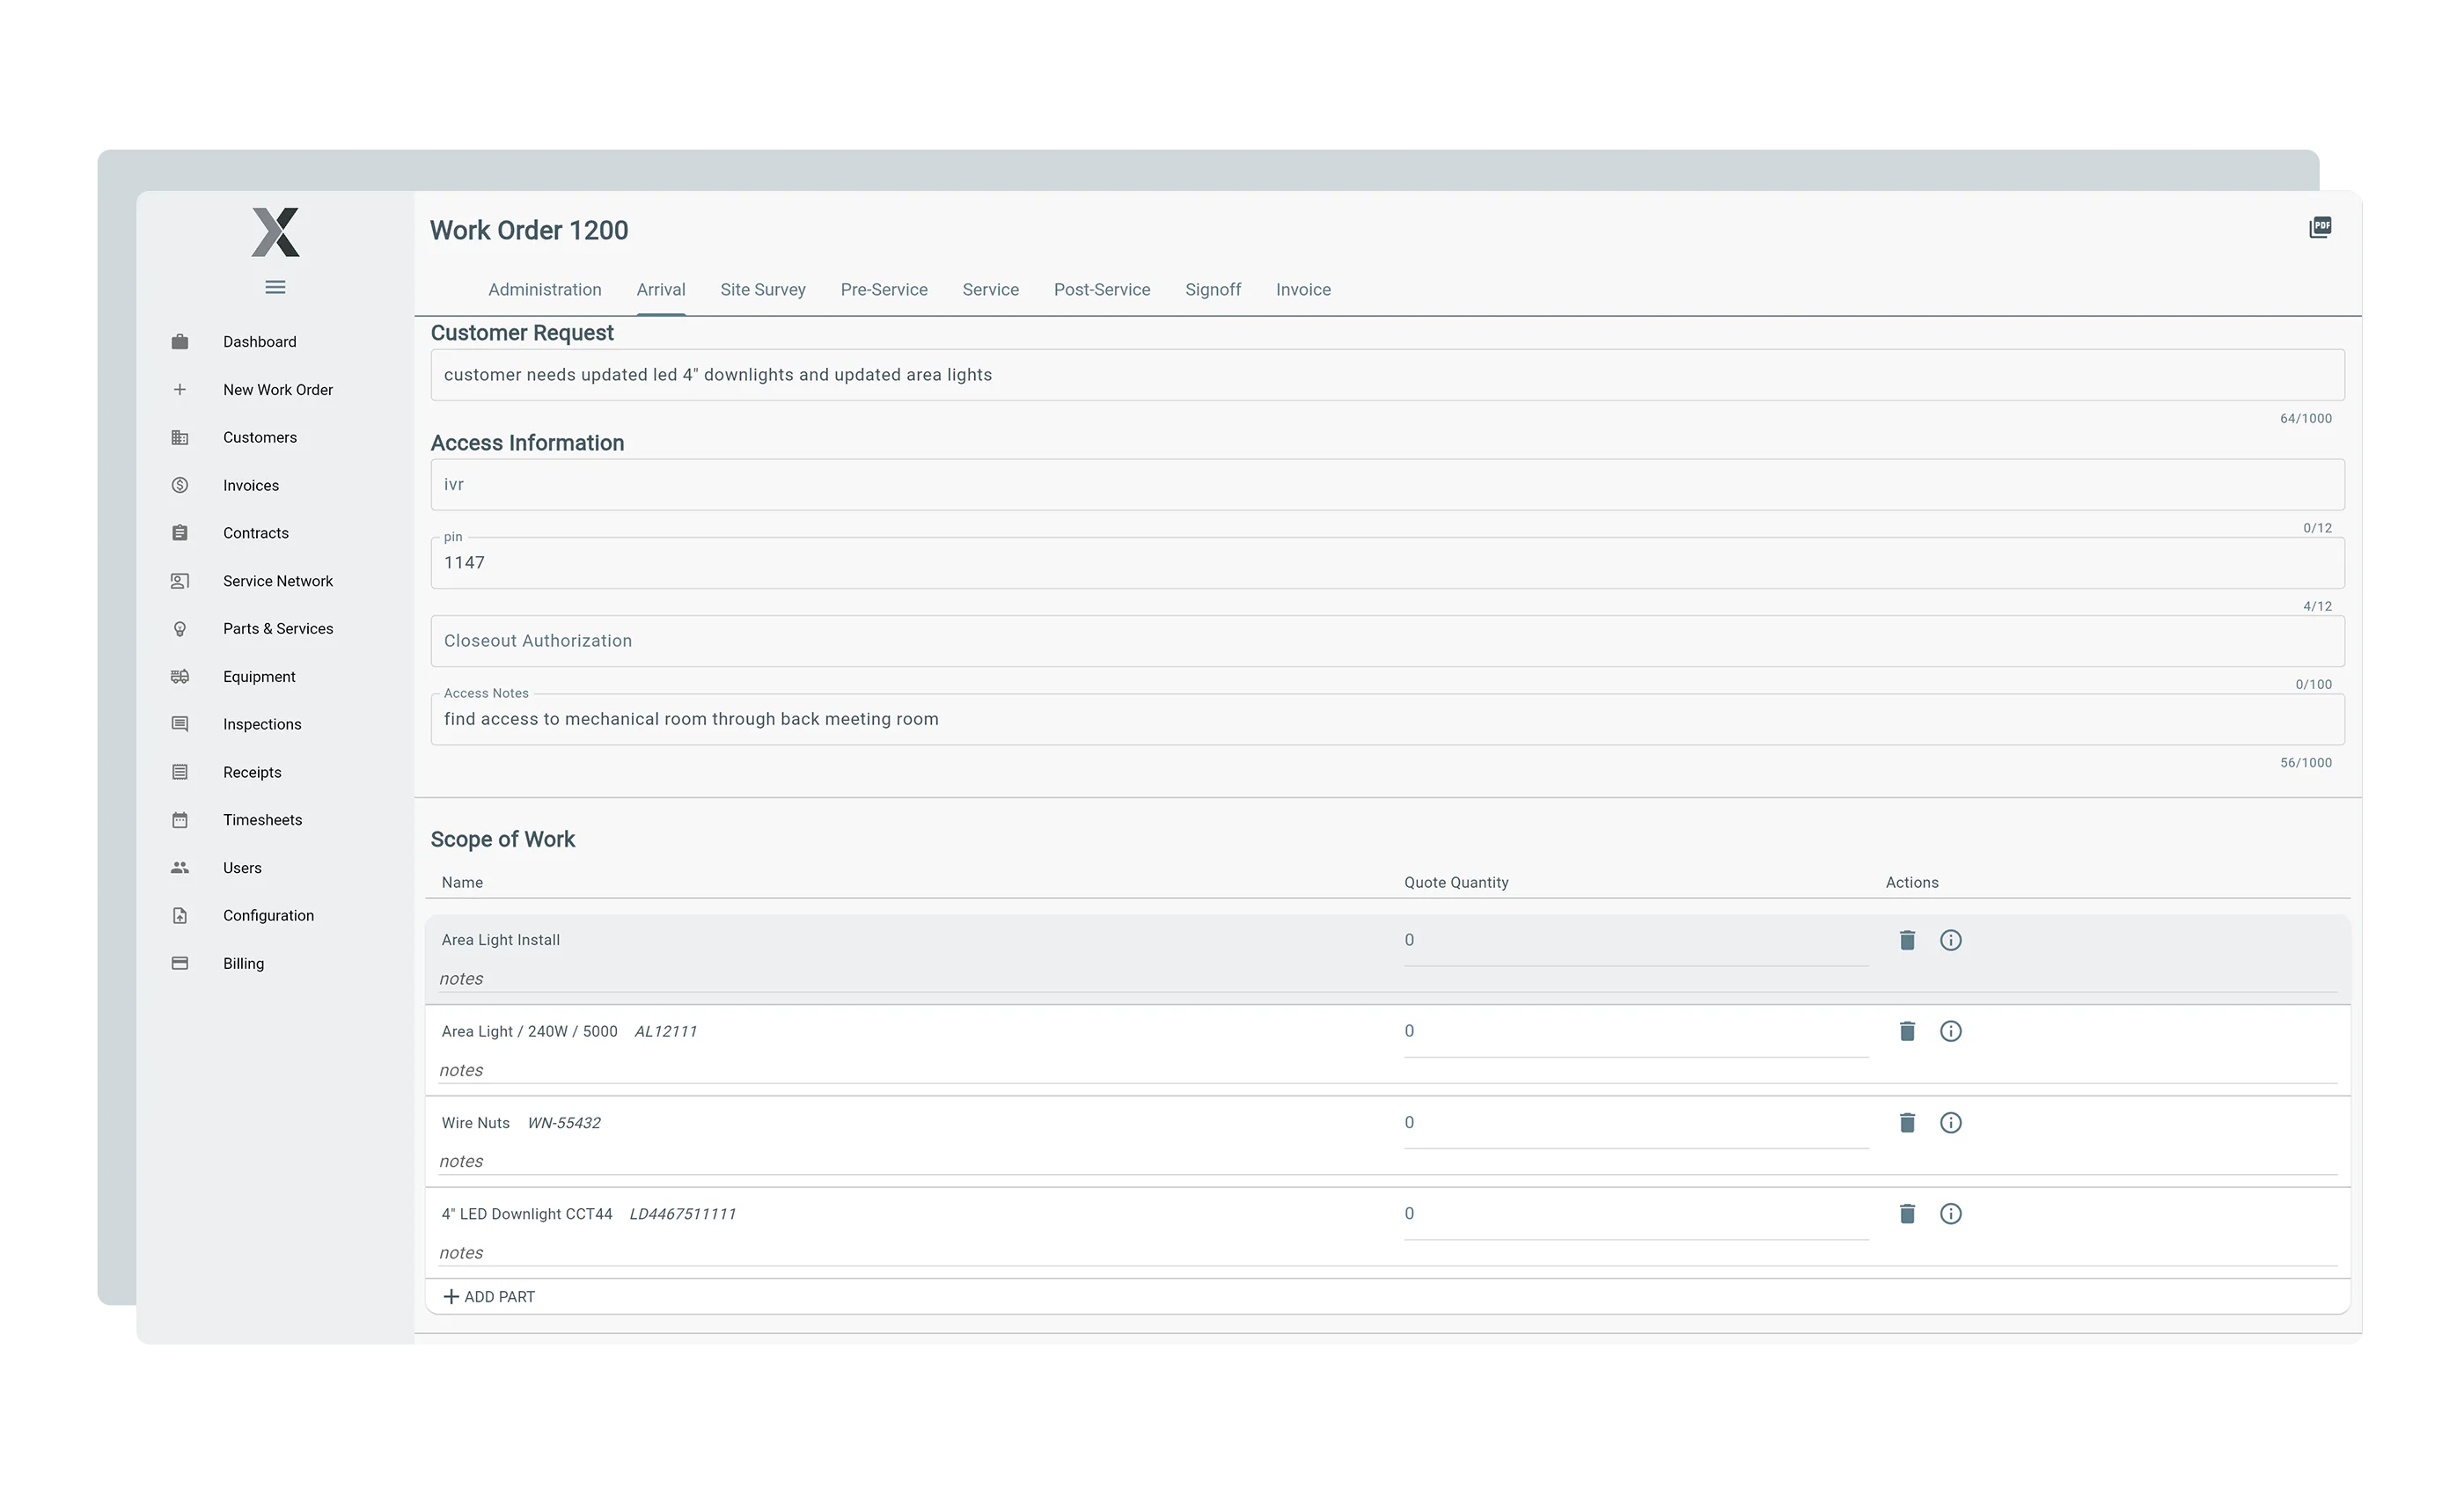
Task: View Receipts in the sidebar
Action: [x=251, y=772]
